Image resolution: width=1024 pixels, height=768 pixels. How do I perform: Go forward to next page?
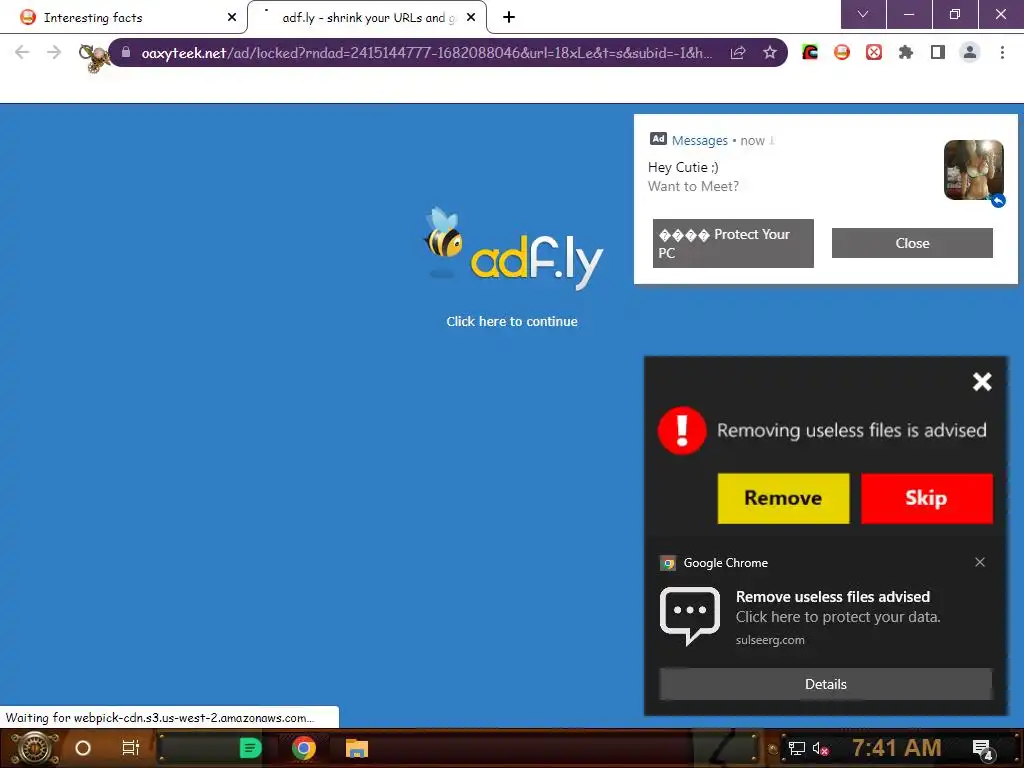point(54,52)
